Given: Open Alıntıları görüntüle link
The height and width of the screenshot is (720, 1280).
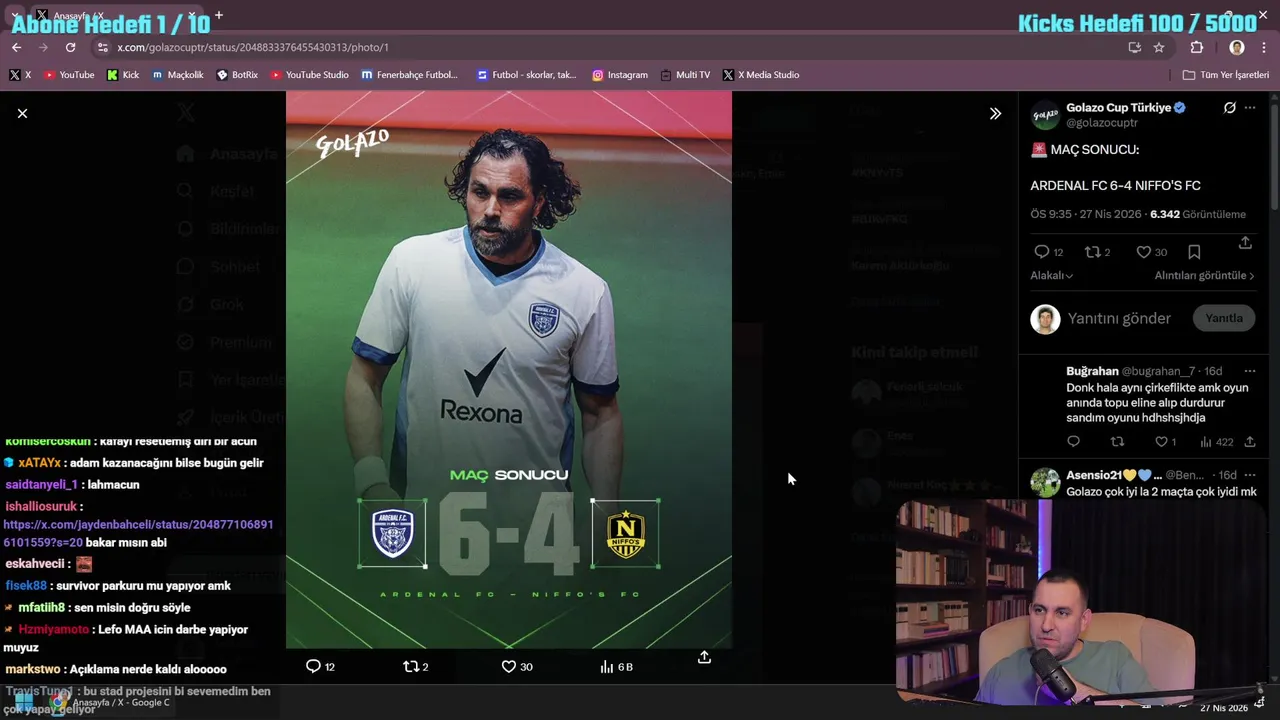Looking at the screenshot, I should coord(1205,276).
